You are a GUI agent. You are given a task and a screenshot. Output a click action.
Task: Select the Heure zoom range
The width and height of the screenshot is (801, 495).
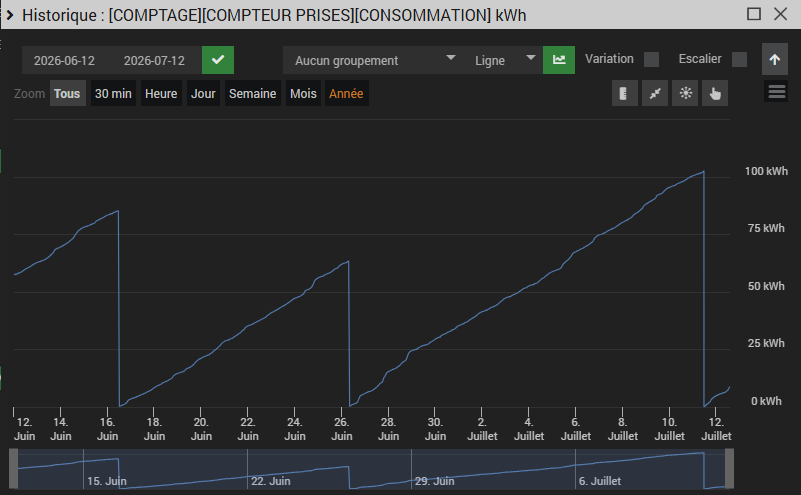pos(161,93)
